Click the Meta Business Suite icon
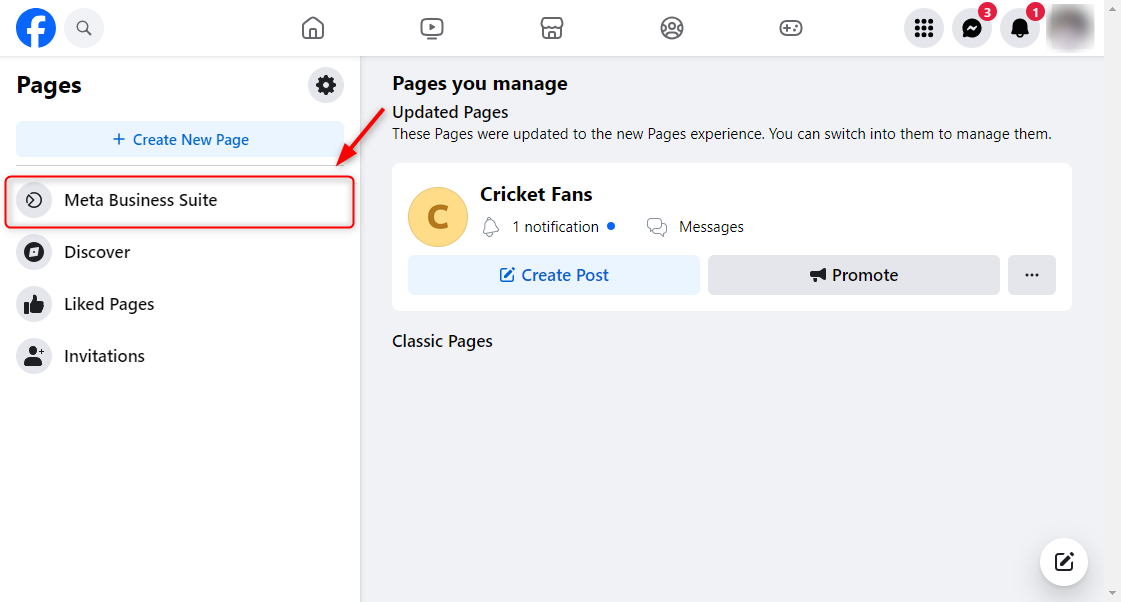 (34, 200)
